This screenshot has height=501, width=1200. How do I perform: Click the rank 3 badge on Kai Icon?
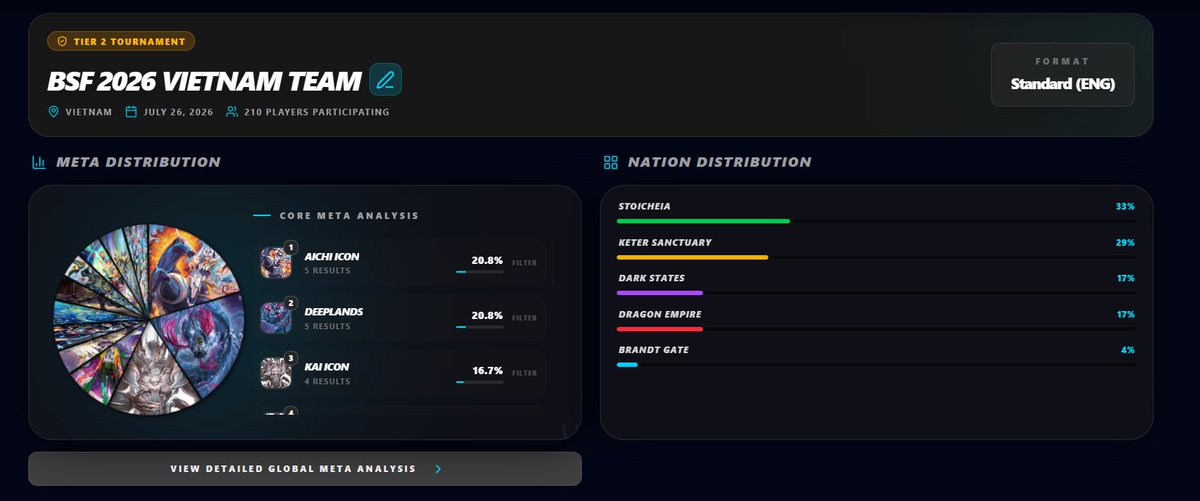point(290,357)
